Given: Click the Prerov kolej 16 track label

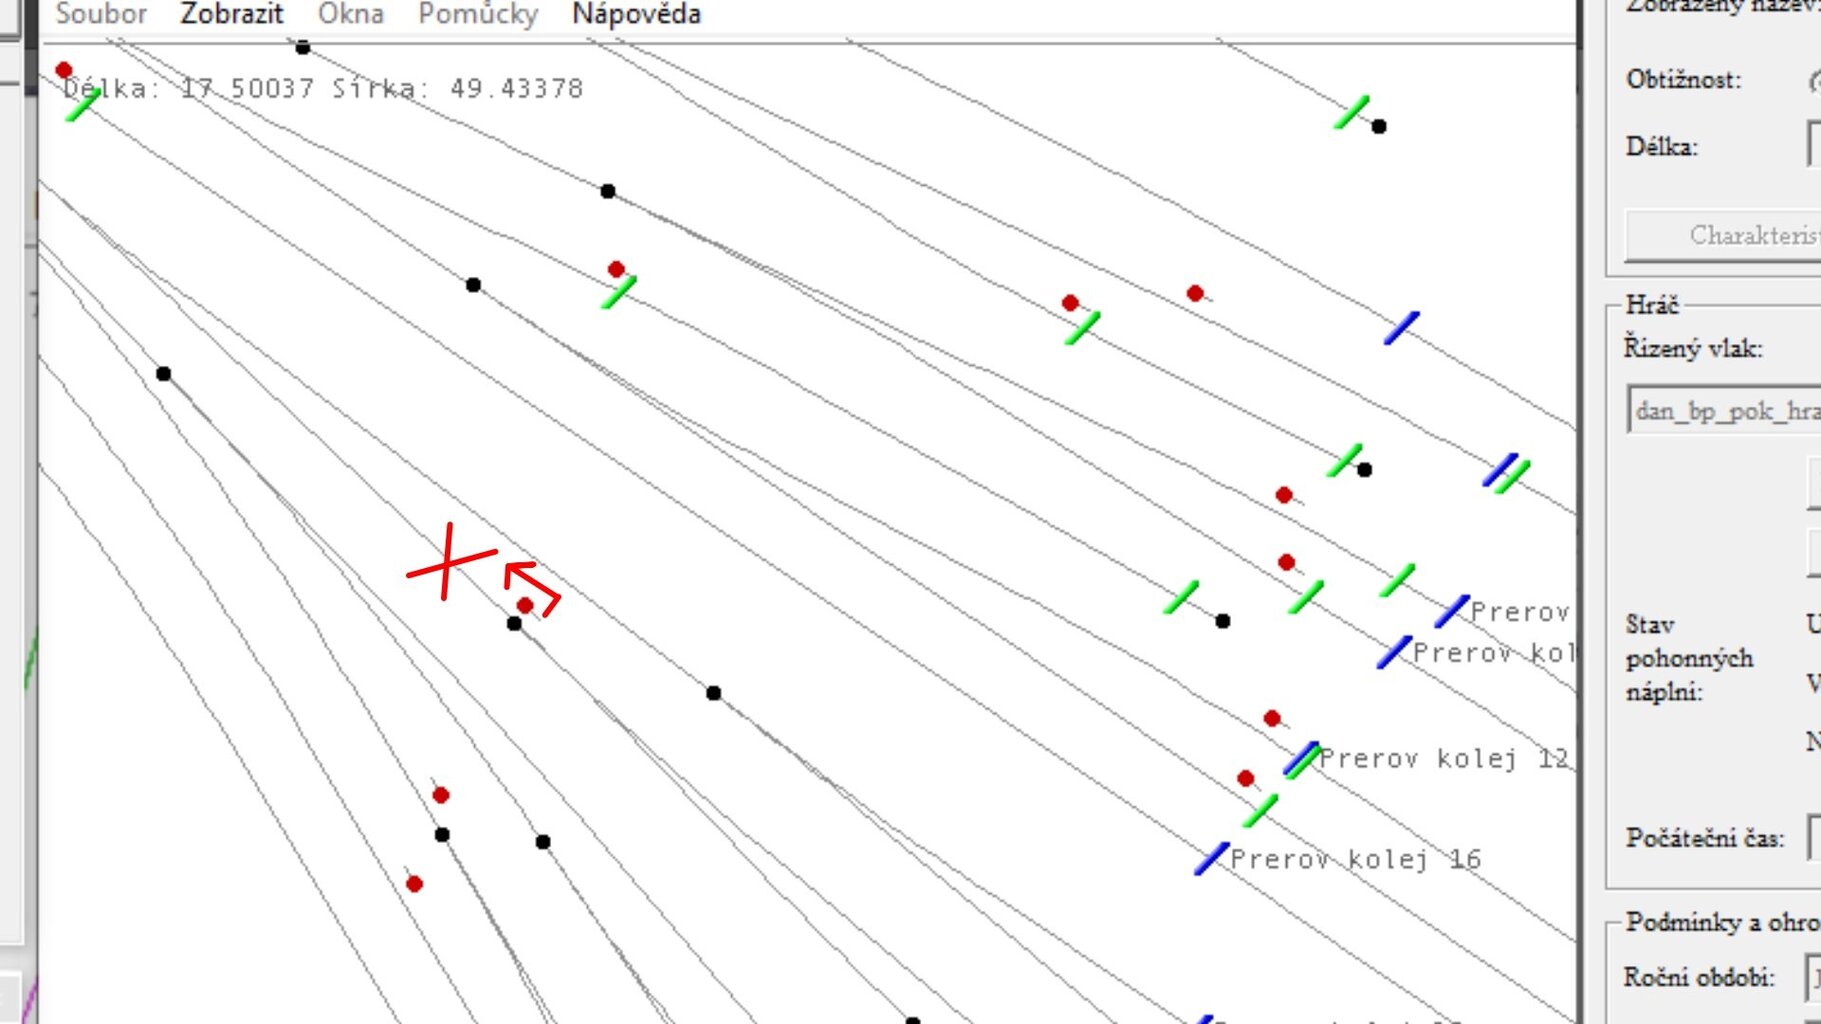Looking at the screenshot, I should [1355, 860].
